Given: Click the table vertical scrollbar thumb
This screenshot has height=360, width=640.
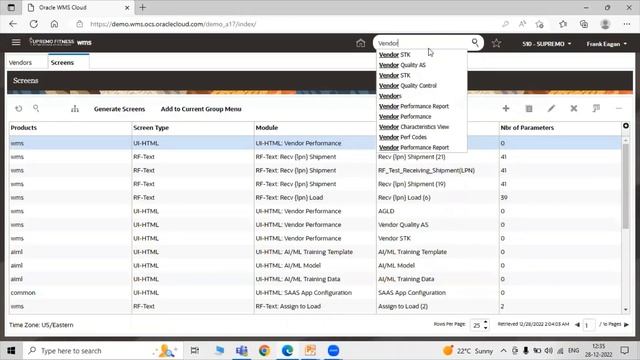Looking at the screenshot, I should coord(626,186).
